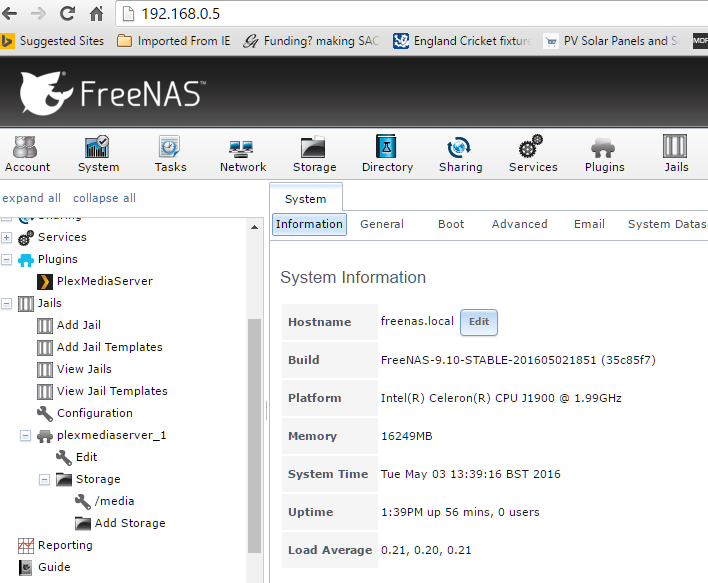Image resolution: width=708 pixels, height=583 pixels.
Task: Collapse the Storage node under plexmediaserver_1
Action: 44,480
